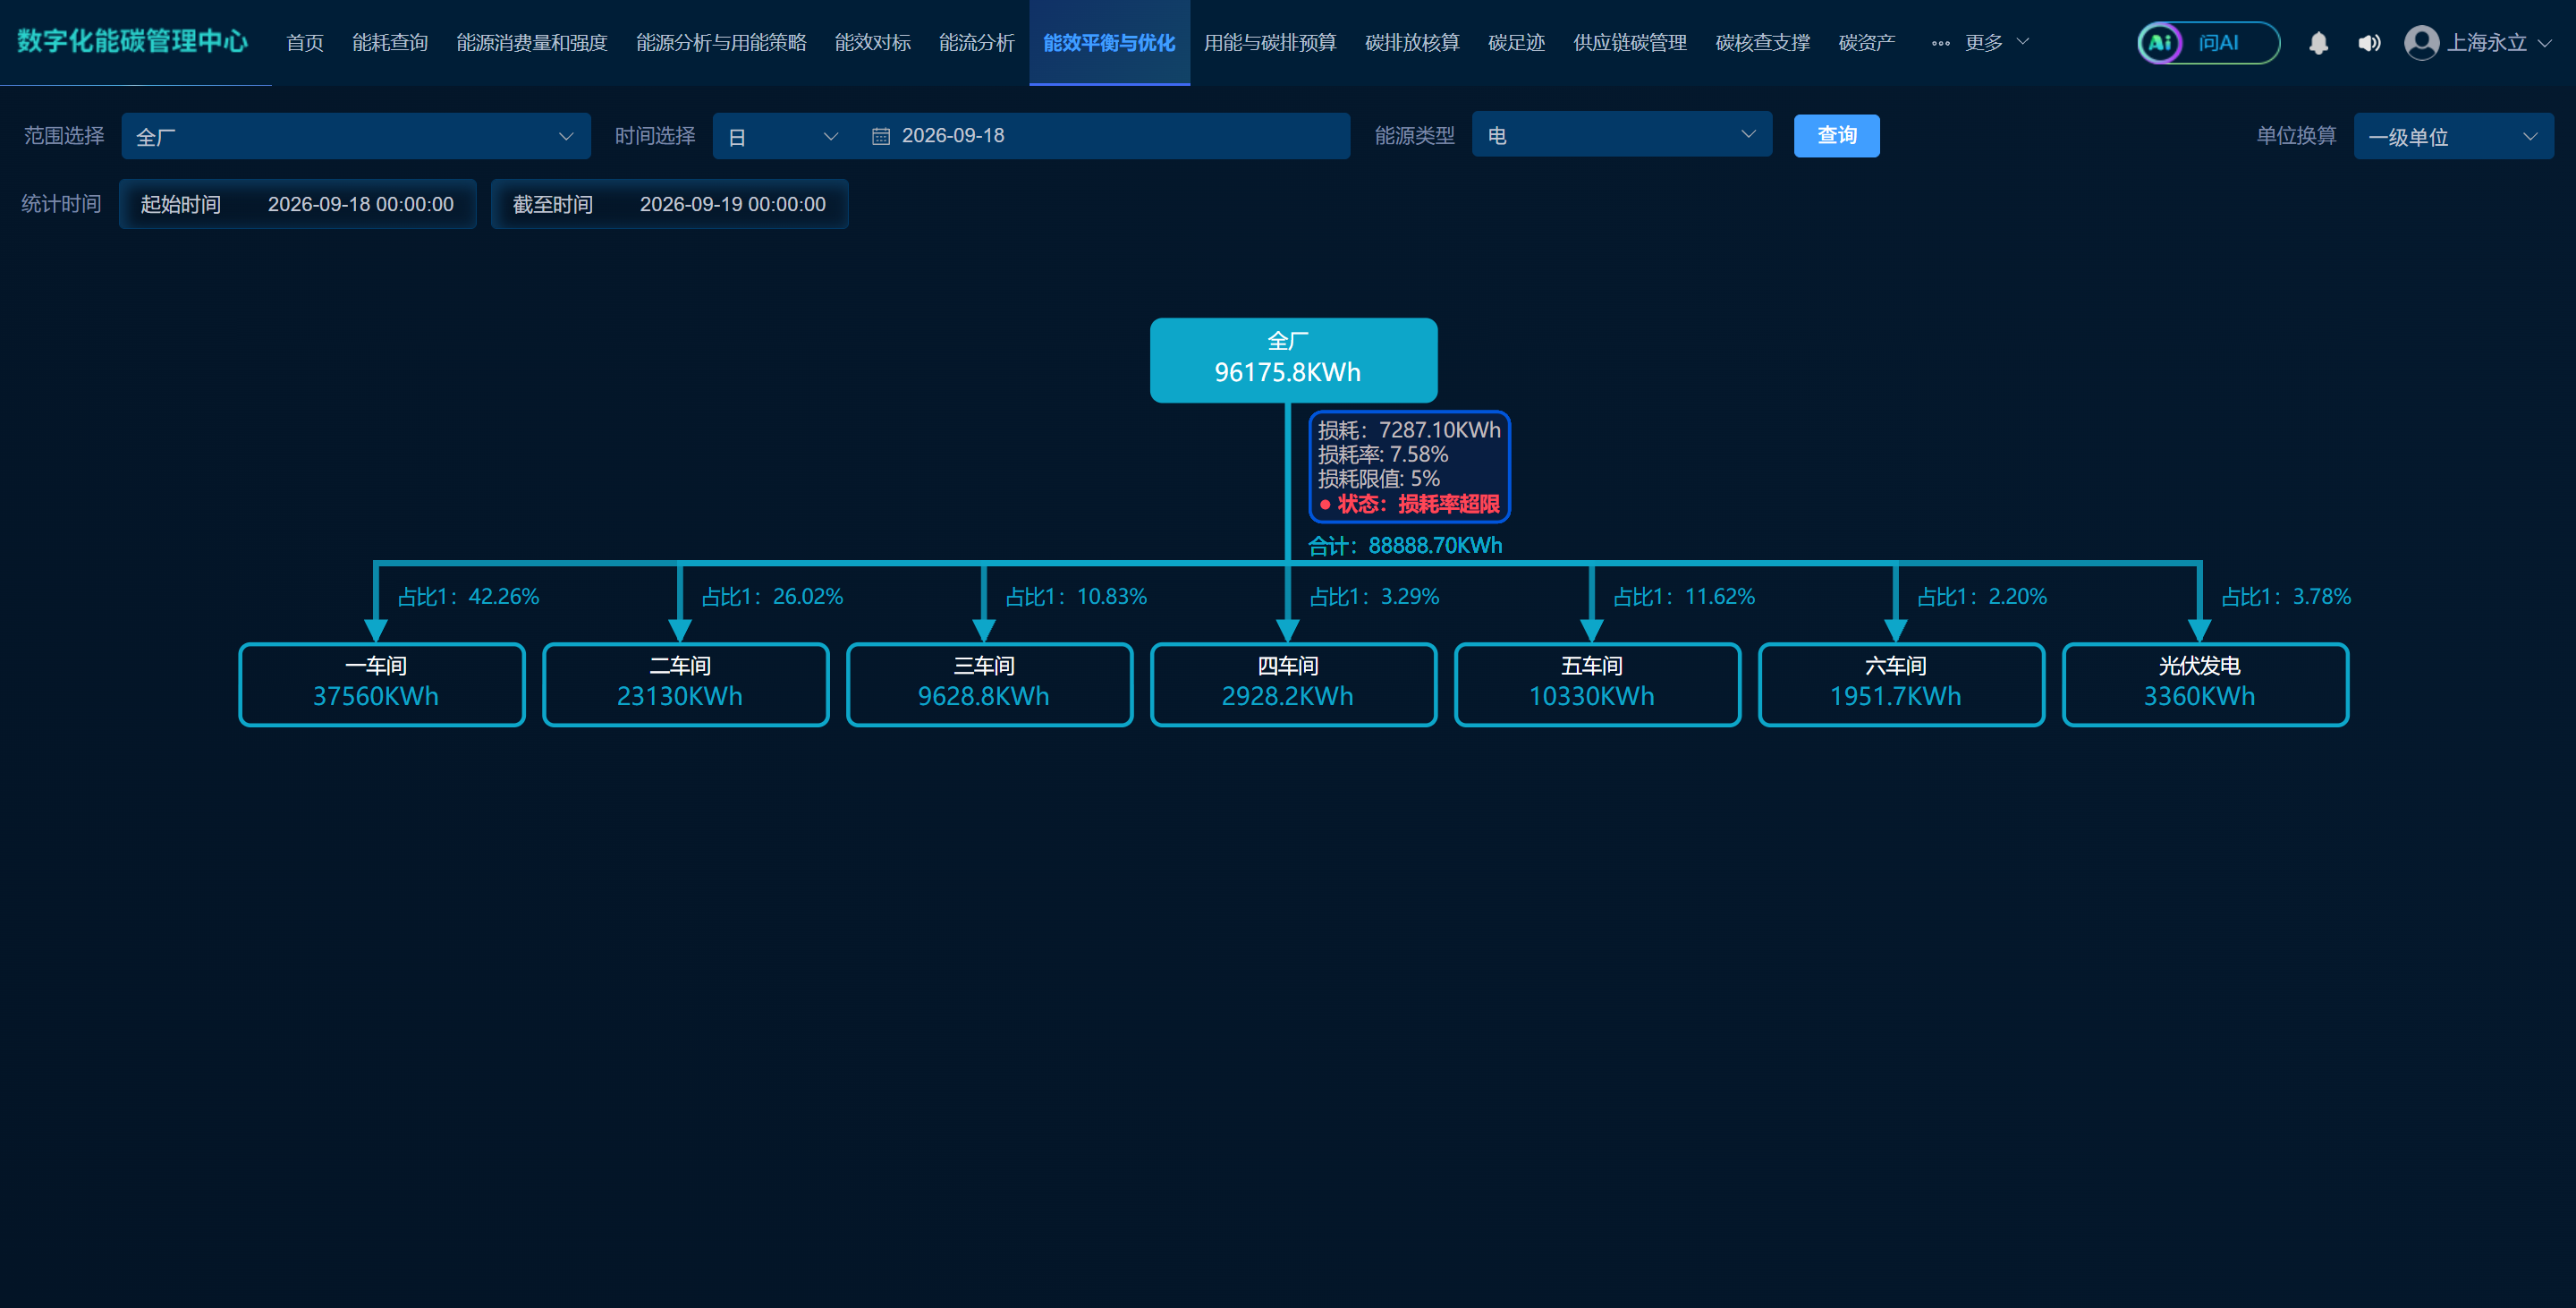Click the 损耗率超限 status text
This screenshot has height=1308, width=2576.
[1449, 504]
